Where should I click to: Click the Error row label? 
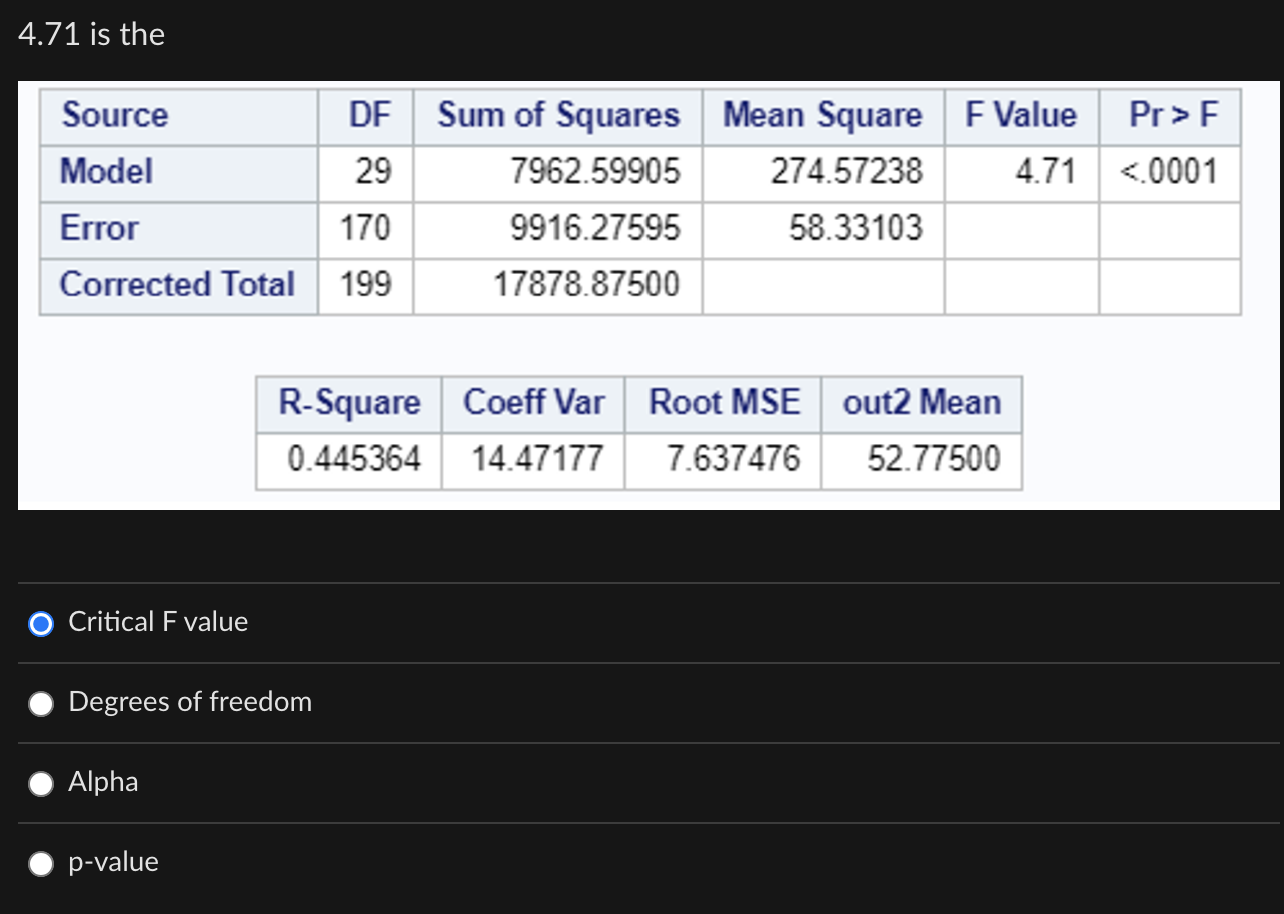point(97,228)
